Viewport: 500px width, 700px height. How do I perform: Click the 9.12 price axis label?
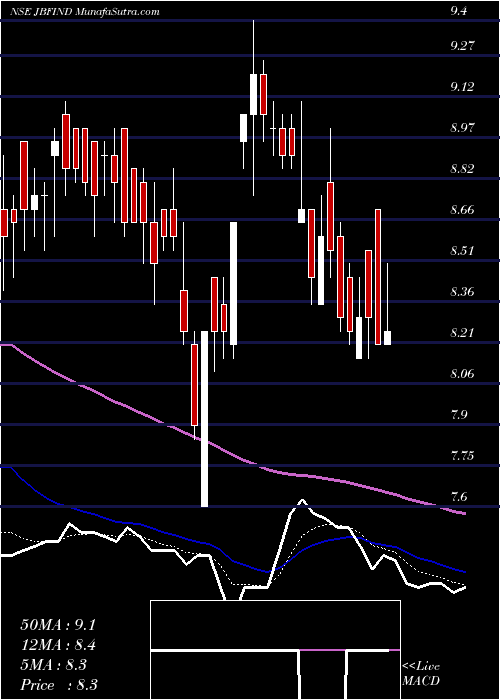tap(463, 87)
